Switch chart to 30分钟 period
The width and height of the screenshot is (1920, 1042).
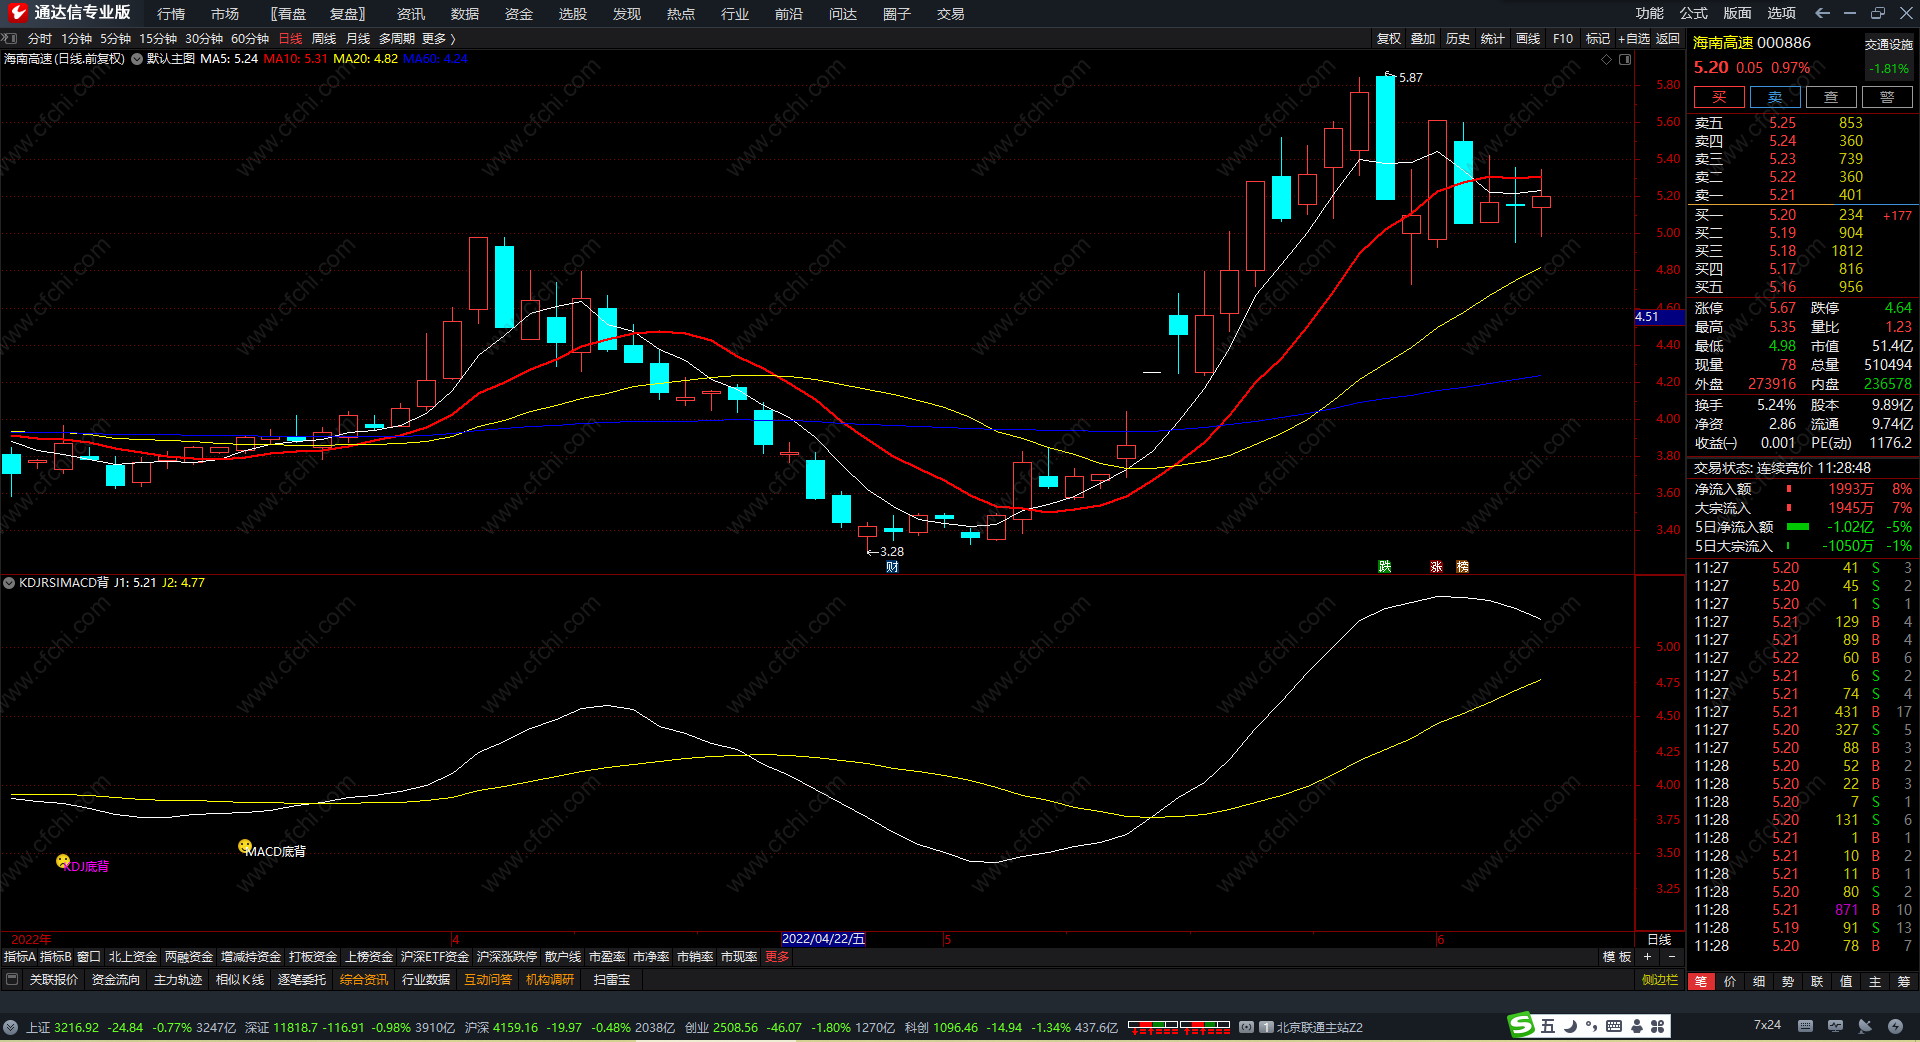click(x=204, y=38)
